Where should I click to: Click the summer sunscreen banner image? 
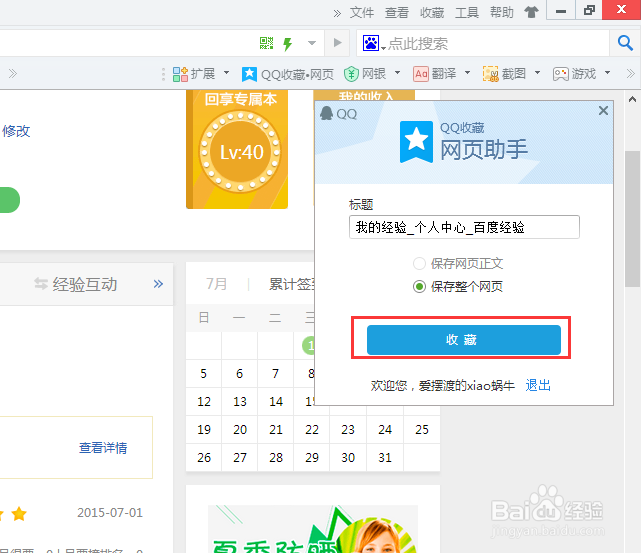[x=313, y=529]
